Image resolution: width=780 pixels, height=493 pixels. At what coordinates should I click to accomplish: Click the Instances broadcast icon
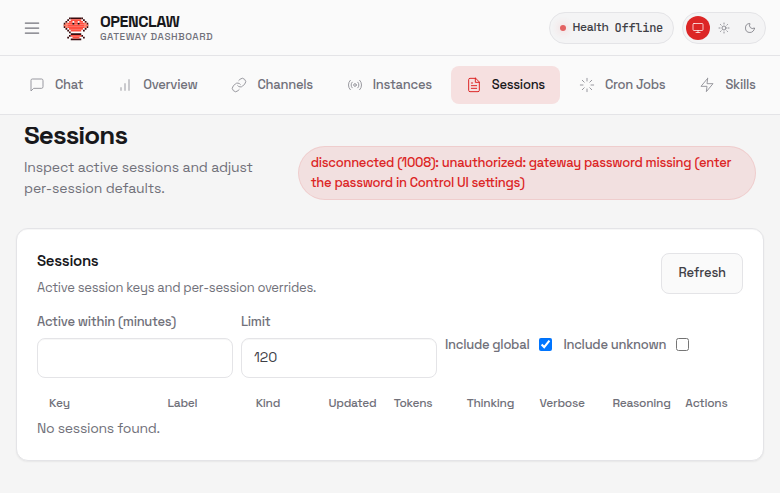[355, 85]
